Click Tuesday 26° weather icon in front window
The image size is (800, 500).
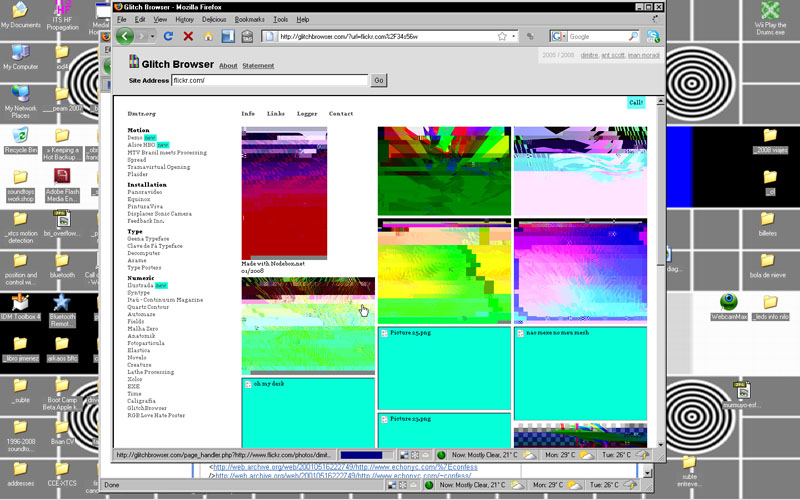[643, 455]
